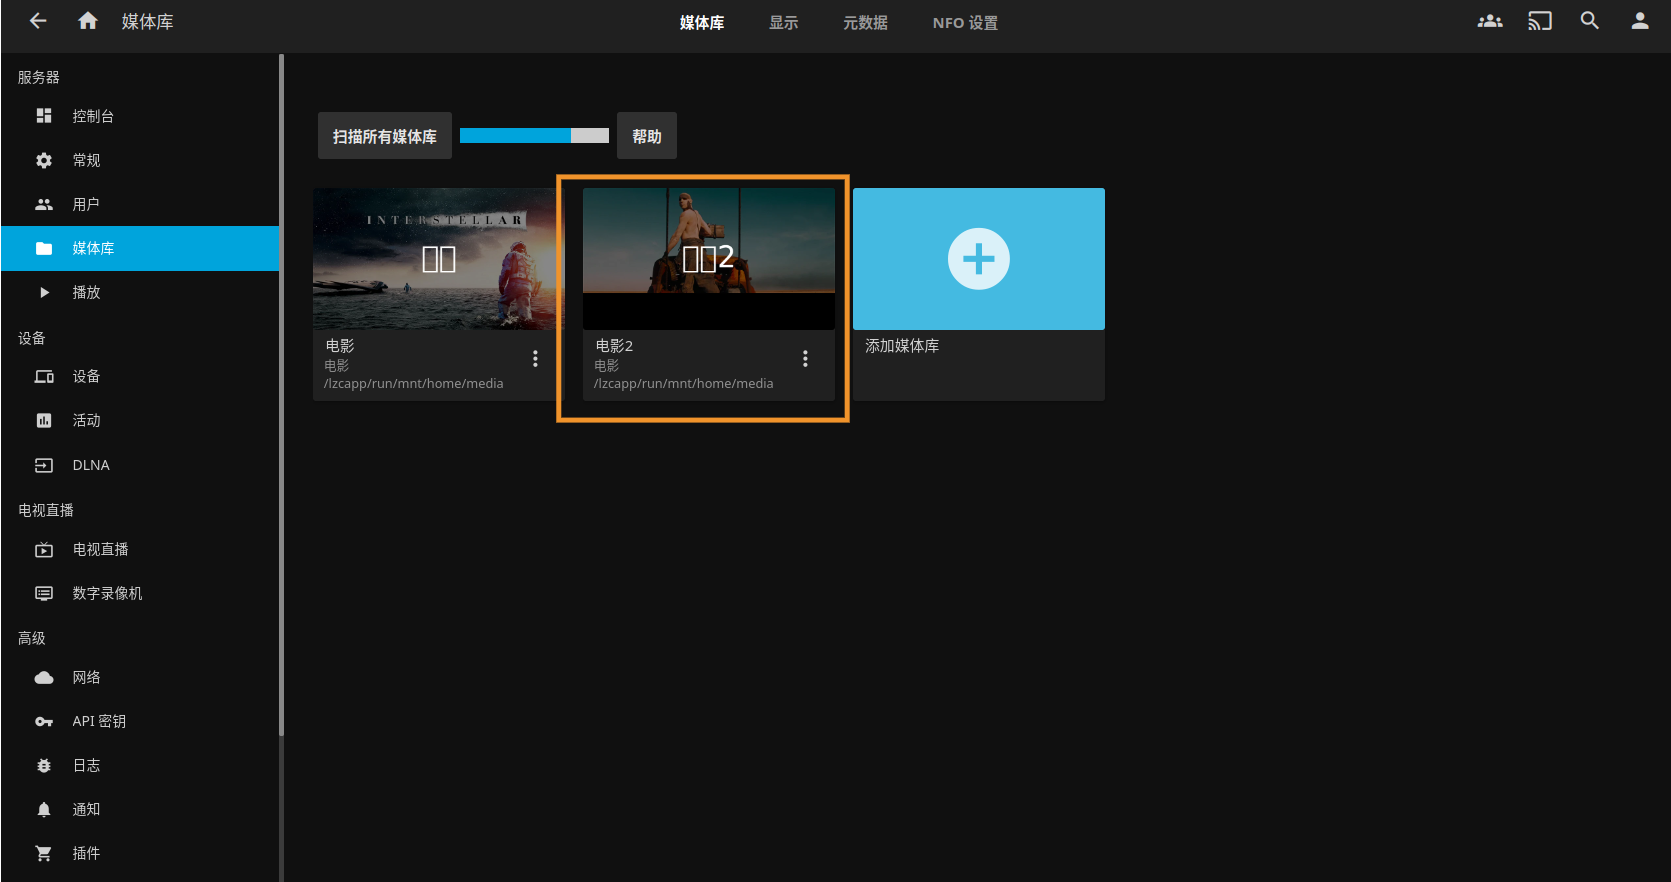
Task: Open search with magnifier icon
Action: (1590, 21)
